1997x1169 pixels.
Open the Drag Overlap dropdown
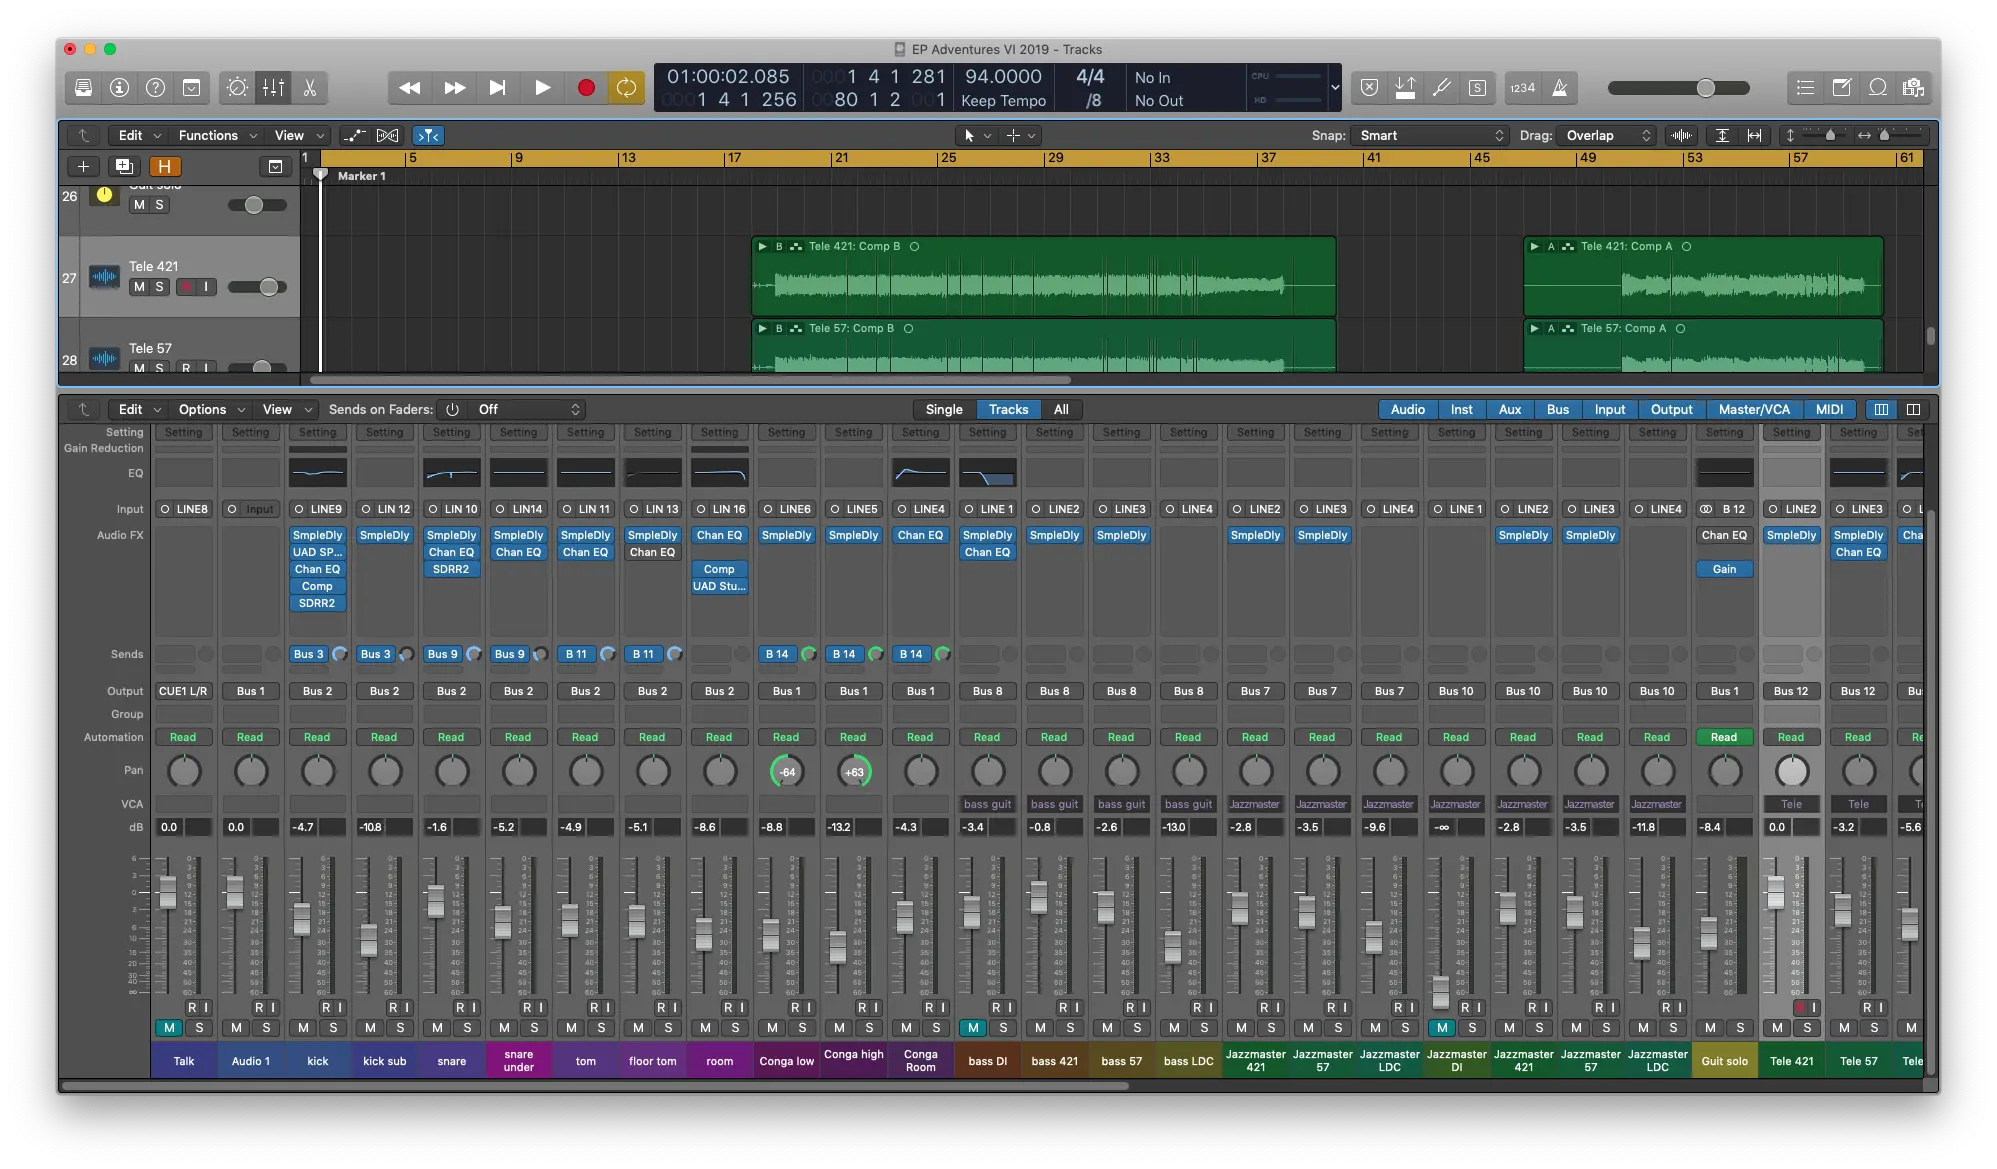1606,135
